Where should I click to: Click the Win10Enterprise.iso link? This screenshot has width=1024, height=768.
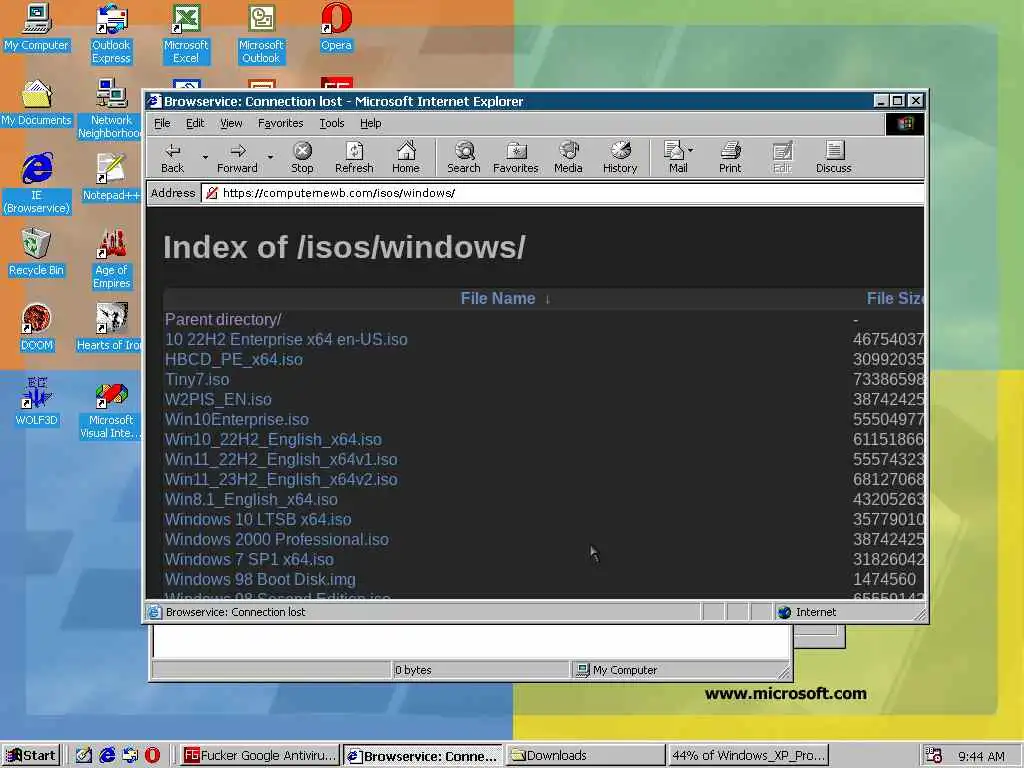(236, 420)
